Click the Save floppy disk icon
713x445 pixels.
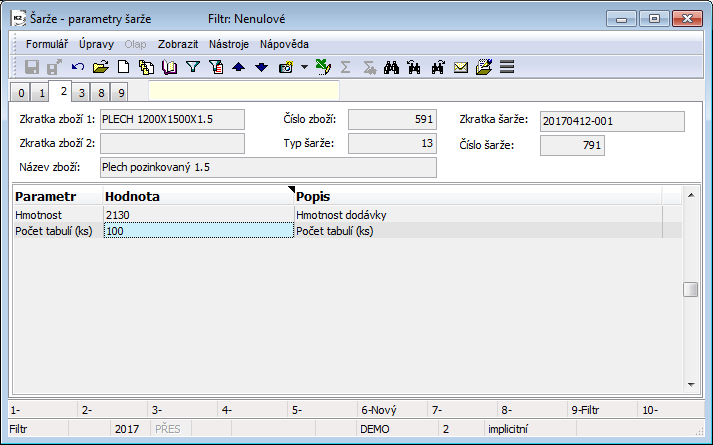click(x=31, y=67)
